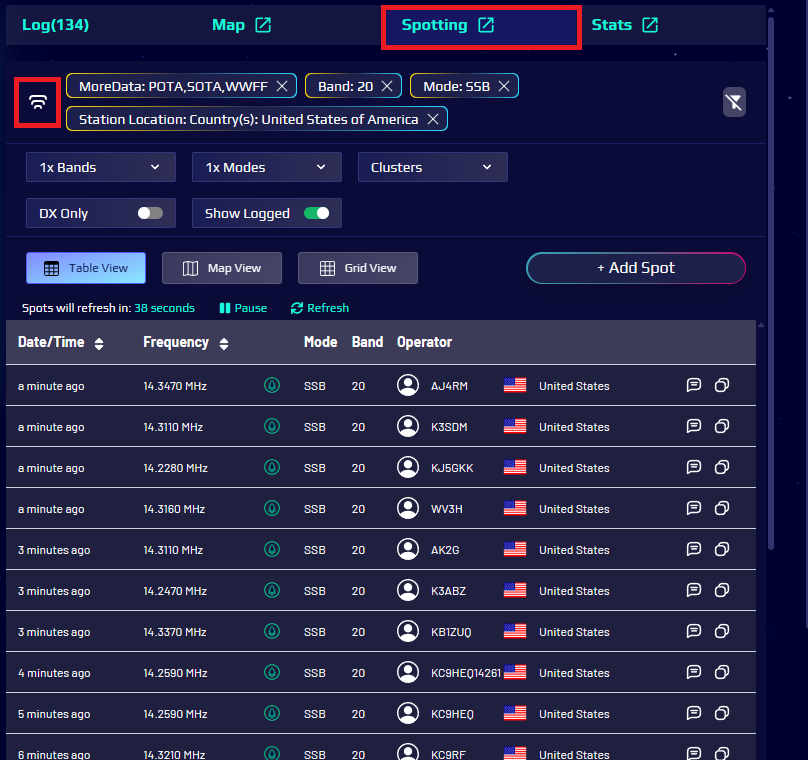Clear all filters with the funnel icon

click(x=734, y=102)
